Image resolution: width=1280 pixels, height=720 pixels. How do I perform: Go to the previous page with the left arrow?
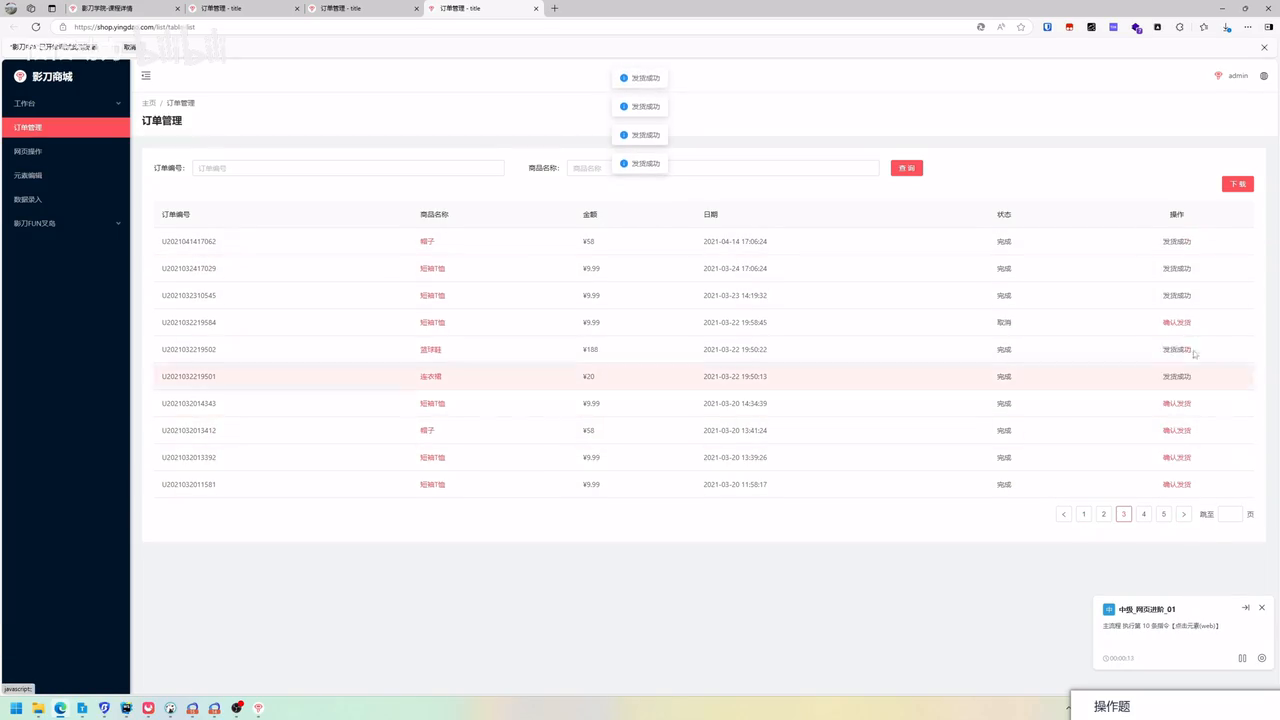(1064, 514)
